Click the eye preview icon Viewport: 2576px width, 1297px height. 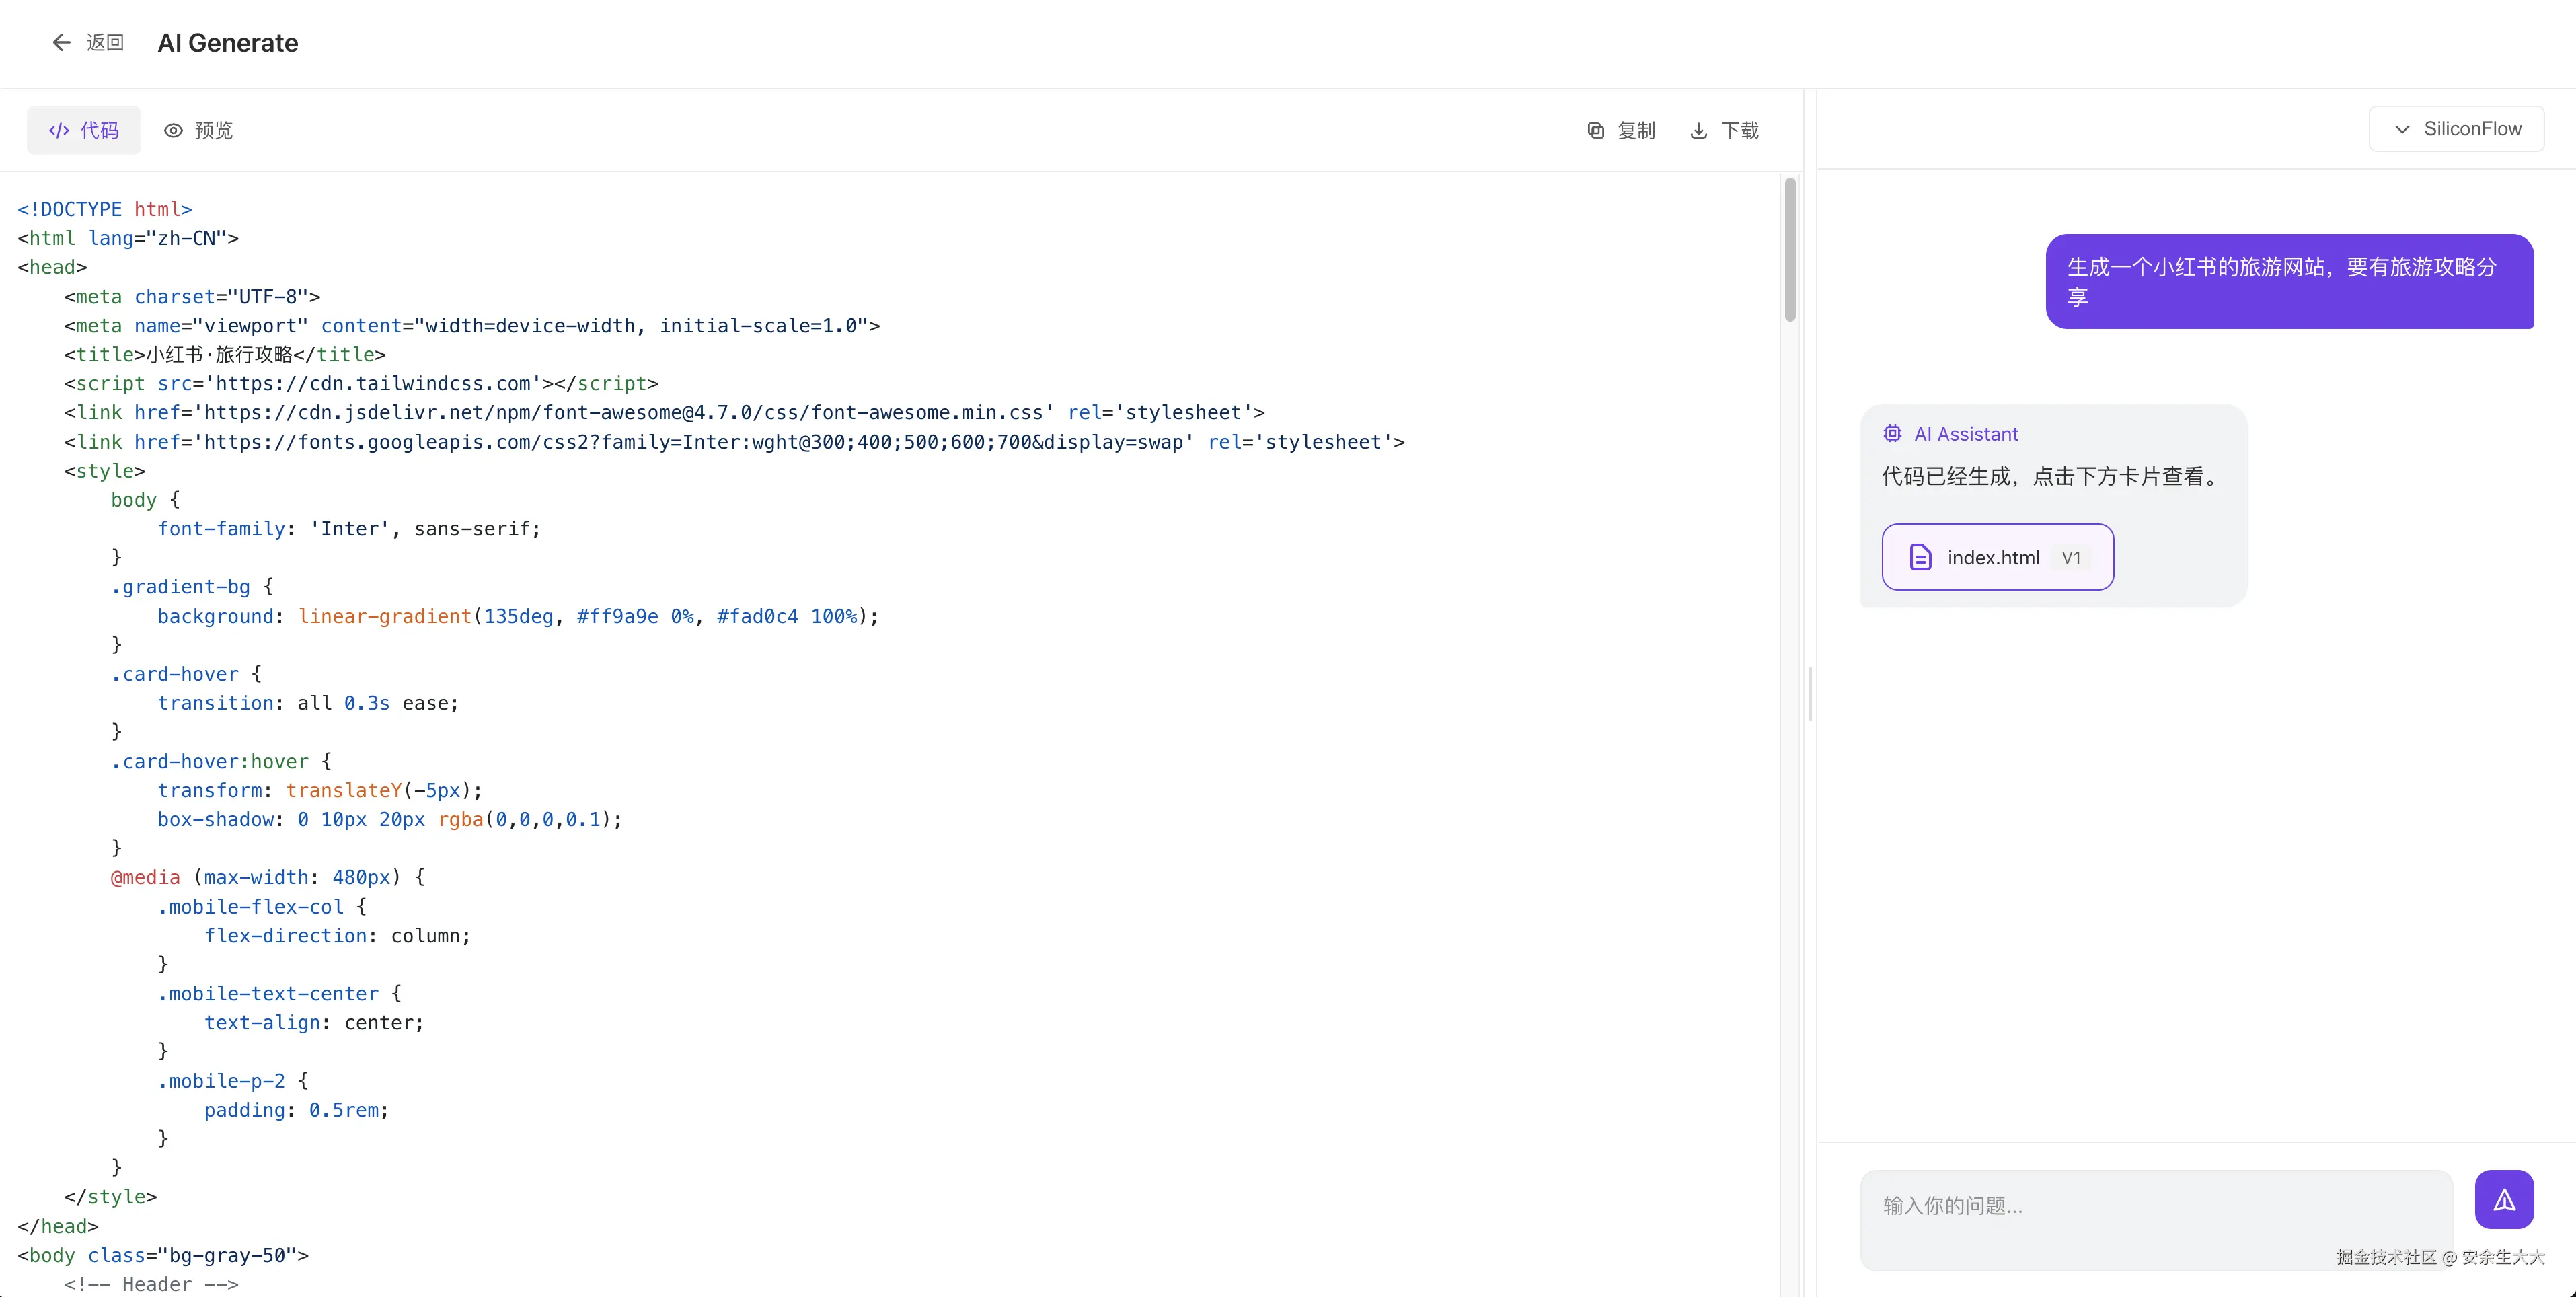click(174, 130)
